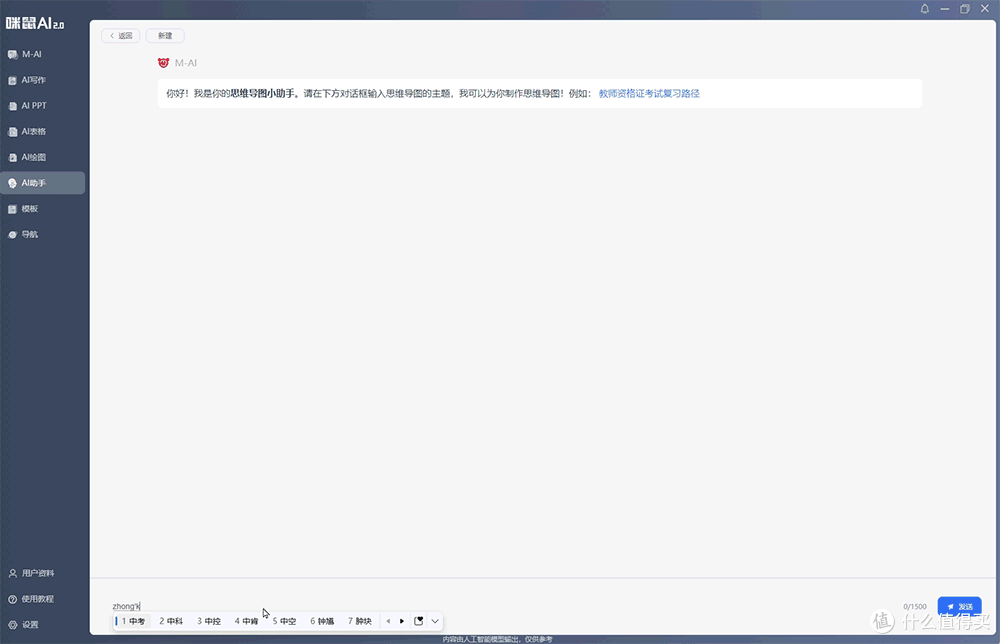Click the 思维导图小助手 greeting message
The image size is (1000, 644).
[x=540, y=94]
